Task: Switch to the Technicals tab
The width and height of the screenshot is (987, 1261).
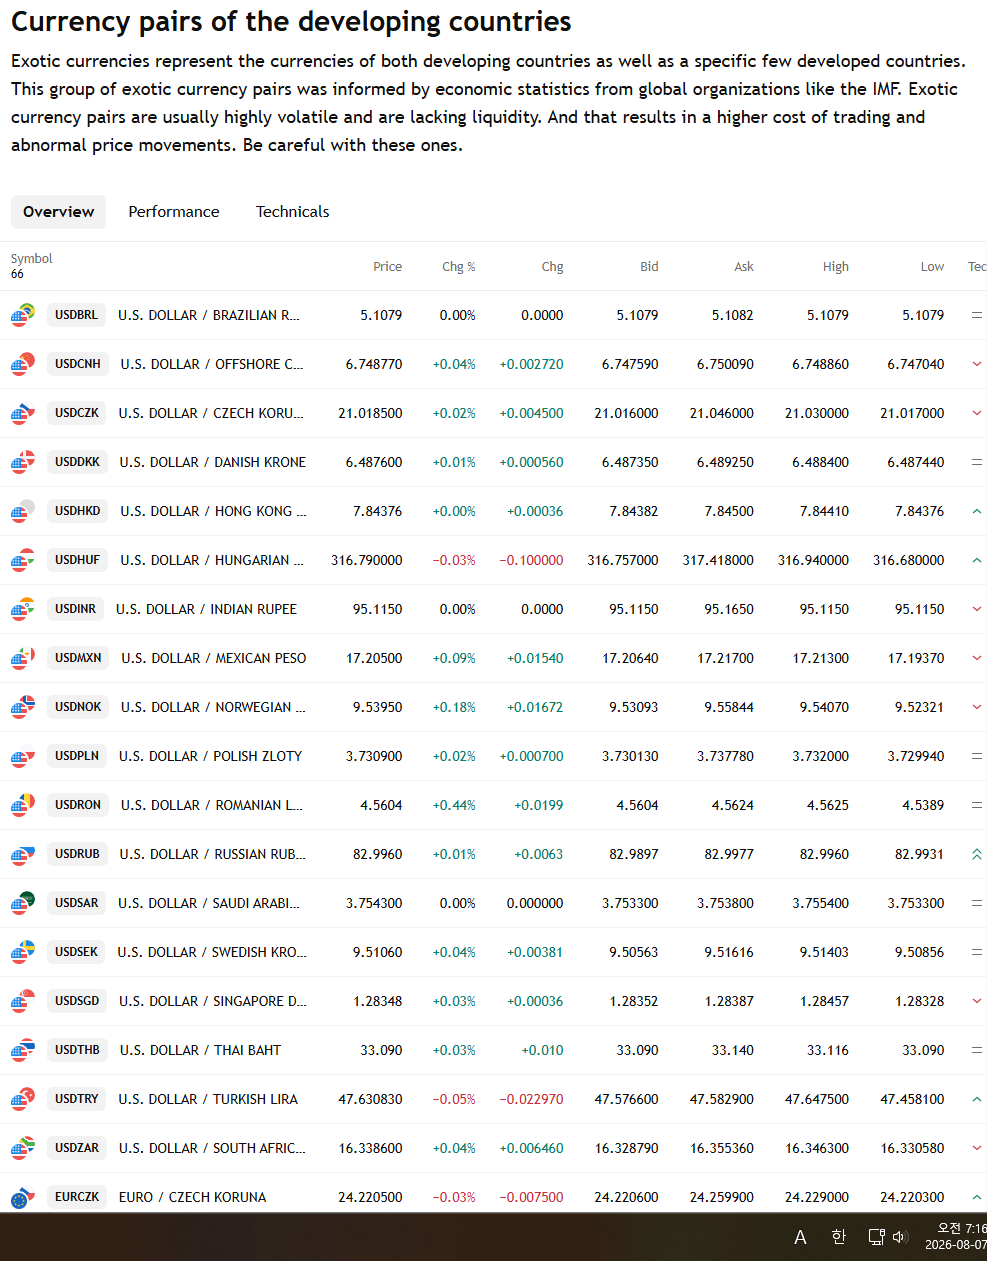Action: click(292, 212)
